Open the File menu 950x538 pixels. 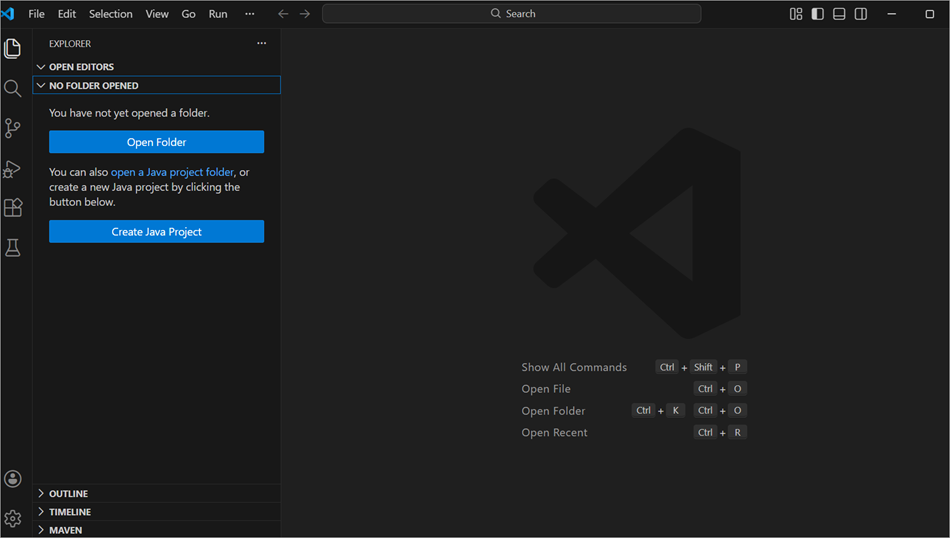36,13
